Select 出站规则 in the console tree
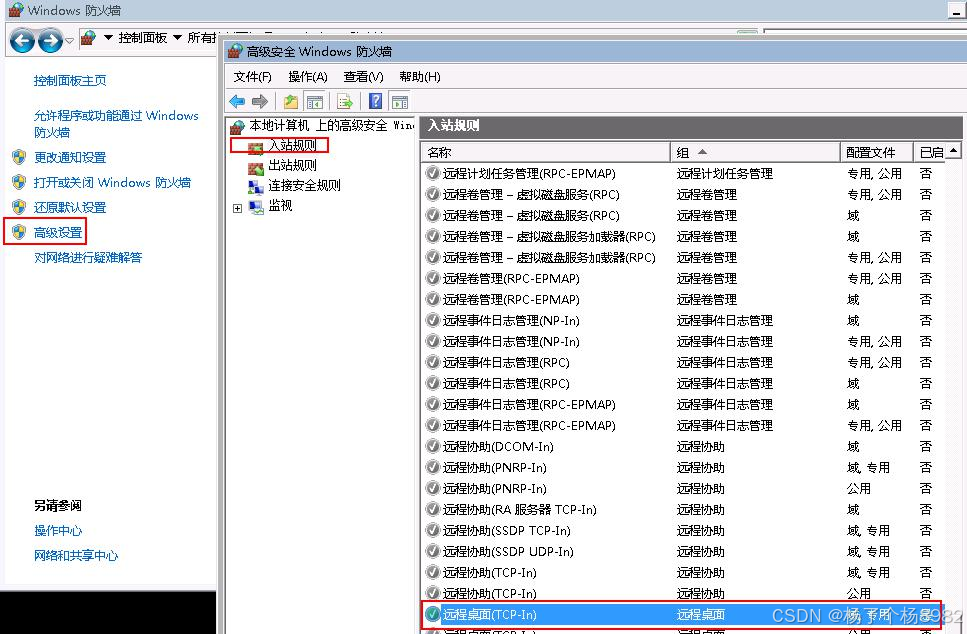The image size is (967, 634). pos(292,165)
